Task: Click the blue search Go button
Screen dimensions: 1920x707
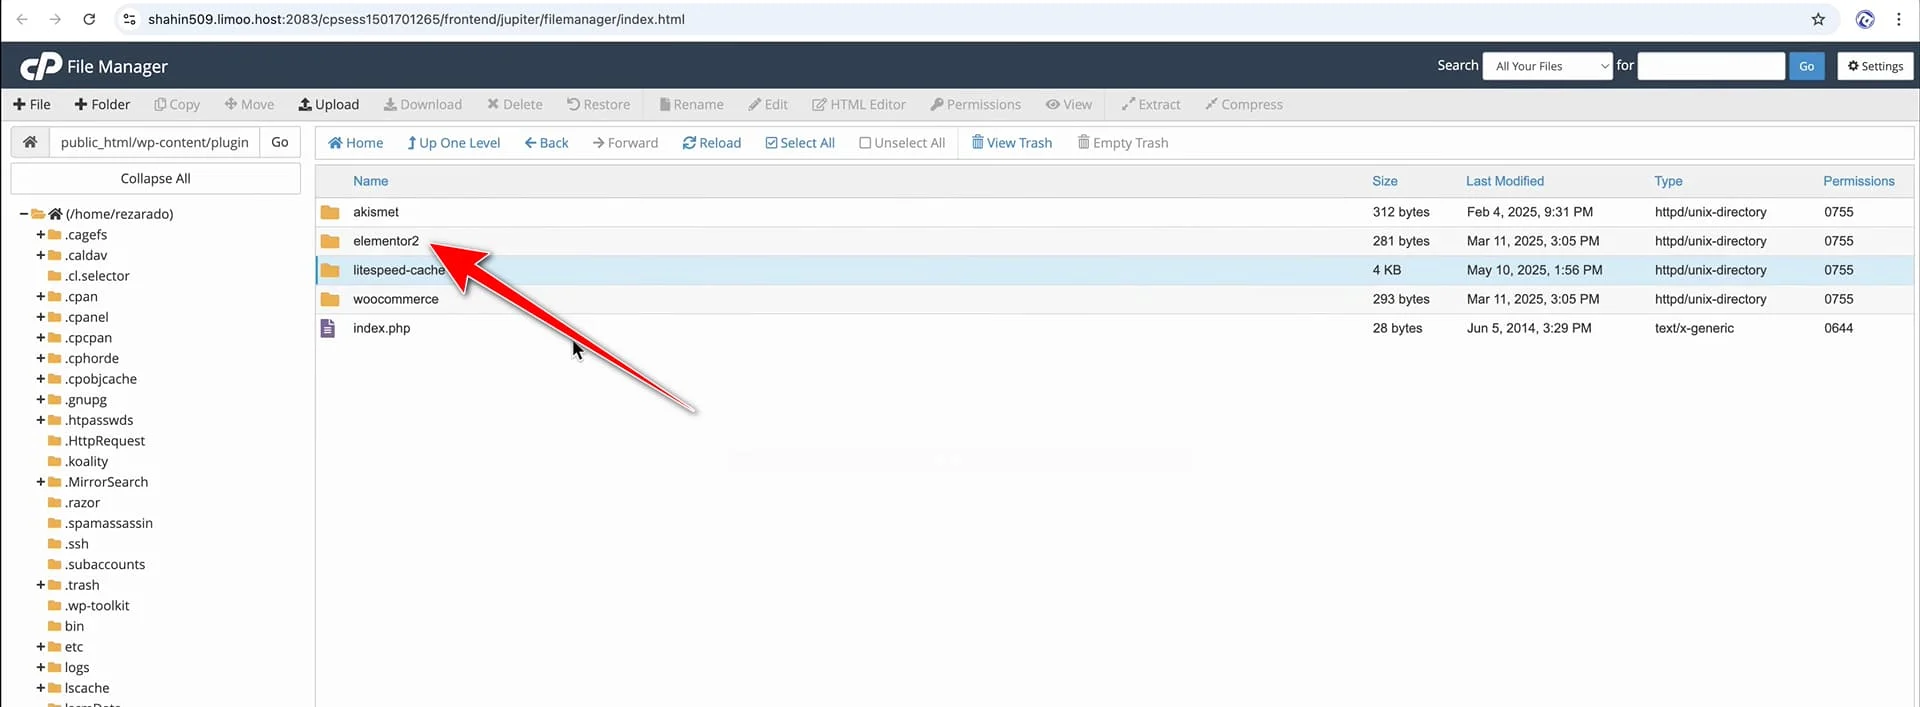Action: [x=1806, y=66]
